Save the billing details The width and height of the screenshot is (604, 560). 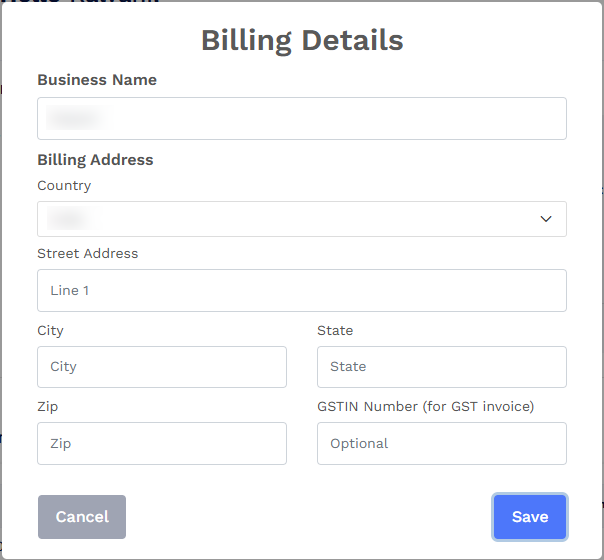530,517
